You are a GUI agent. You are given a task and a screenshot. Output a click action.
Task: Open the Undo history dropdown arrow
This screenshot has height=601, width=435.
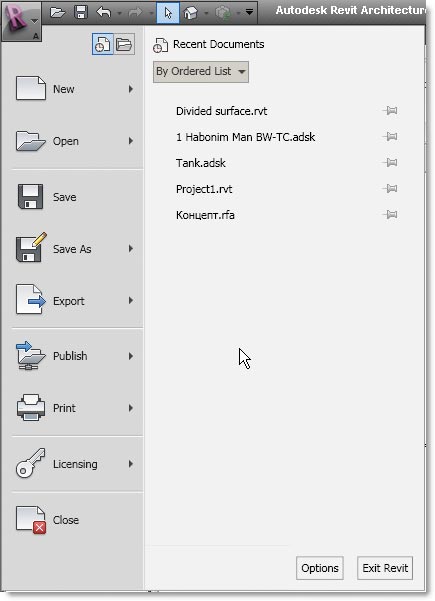tap(119, 13)
